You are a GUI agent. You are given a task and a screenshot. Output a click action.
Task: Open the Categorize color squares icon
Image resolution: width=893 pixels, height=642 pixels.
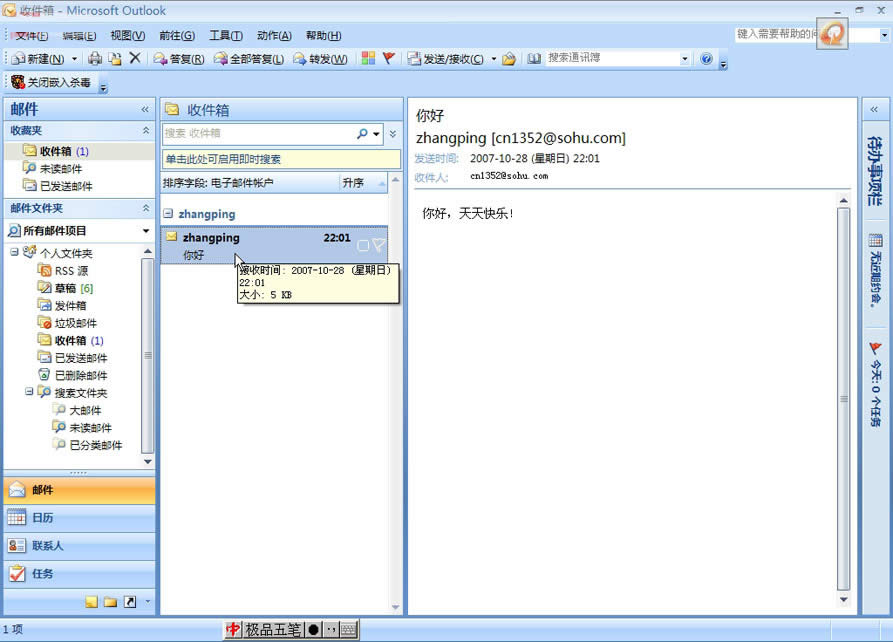coord(368,58)
